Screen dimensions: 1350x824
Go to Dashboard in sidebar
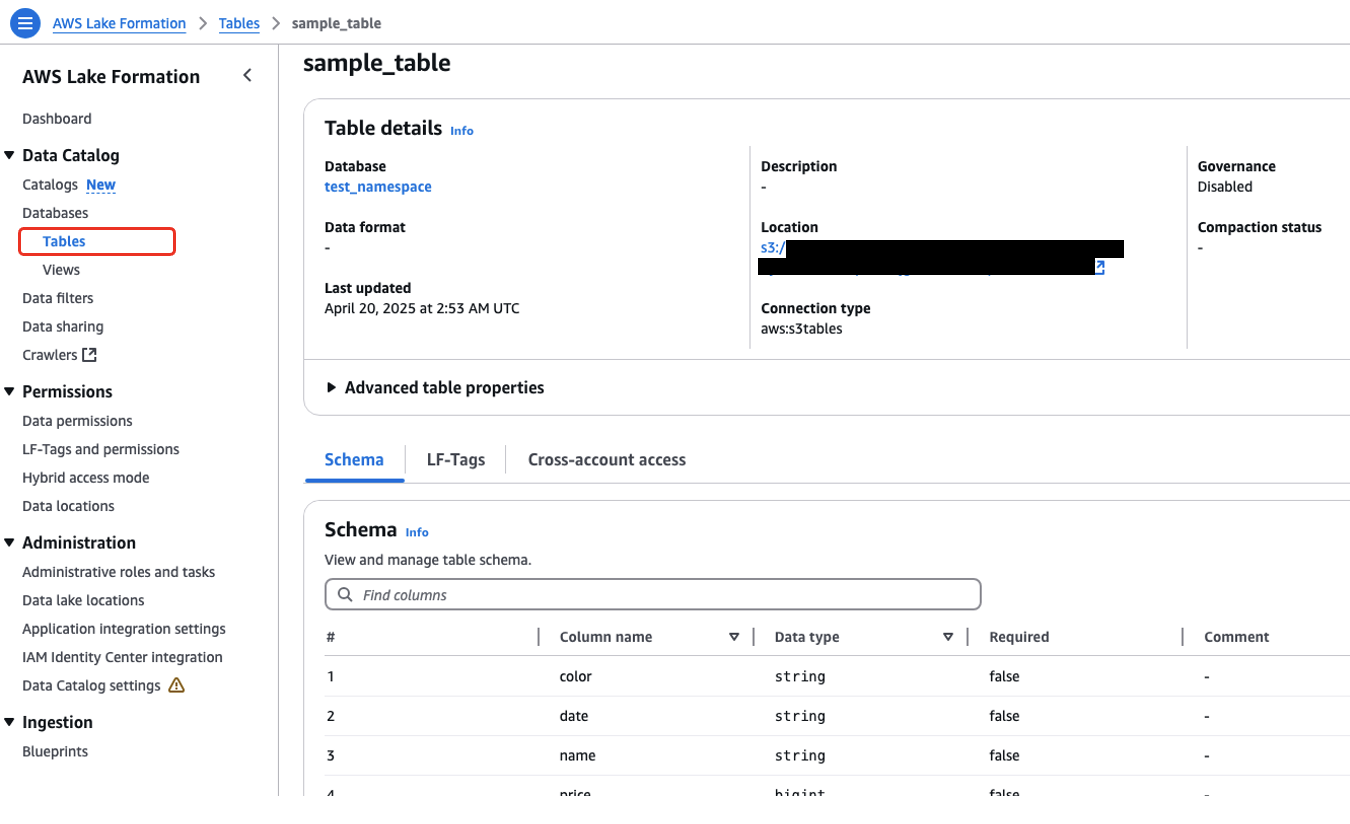coord(57,118)
